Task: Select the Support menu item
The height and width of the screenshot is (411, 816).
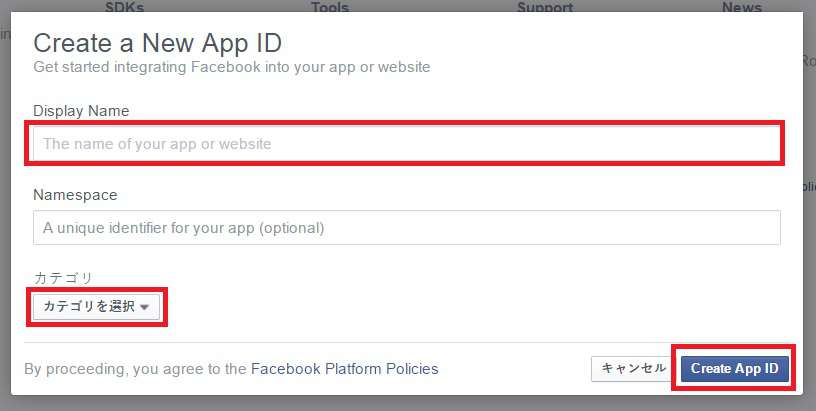Action: coord(544,7)
